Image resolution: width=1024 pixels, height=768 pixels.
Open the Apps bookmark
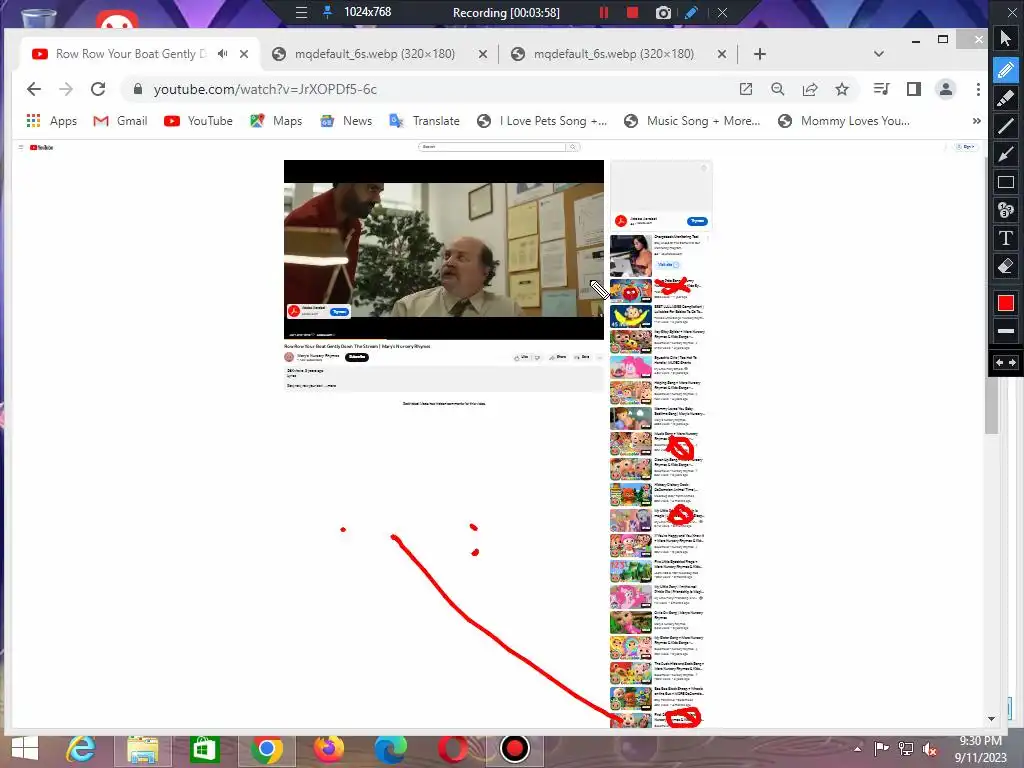(x=52, y=121)
